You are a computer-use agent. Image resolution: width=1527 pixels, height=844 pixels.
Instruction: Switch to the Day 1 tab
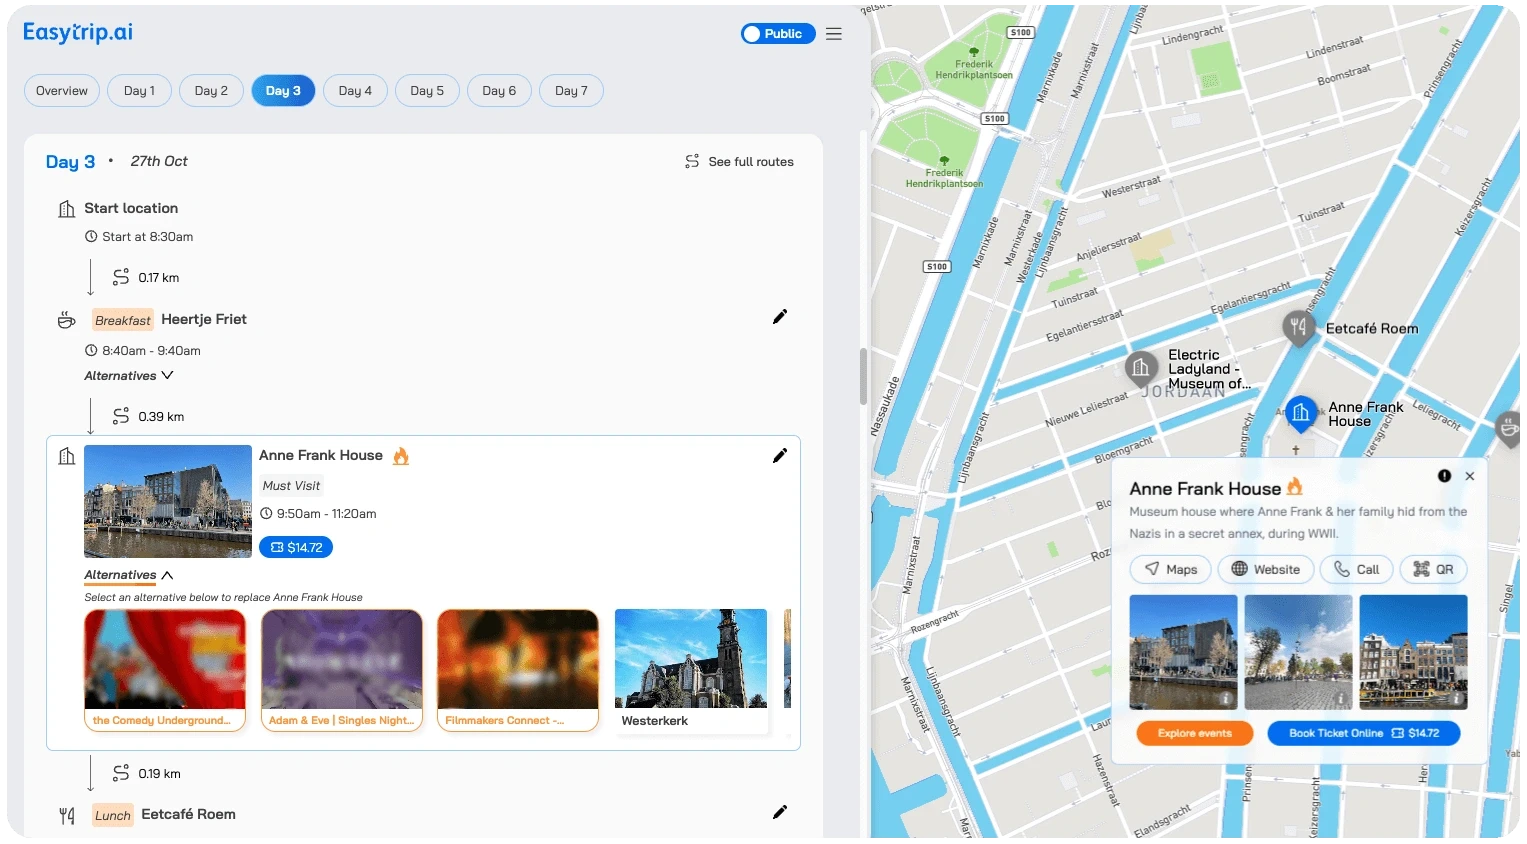coord(139,91)
